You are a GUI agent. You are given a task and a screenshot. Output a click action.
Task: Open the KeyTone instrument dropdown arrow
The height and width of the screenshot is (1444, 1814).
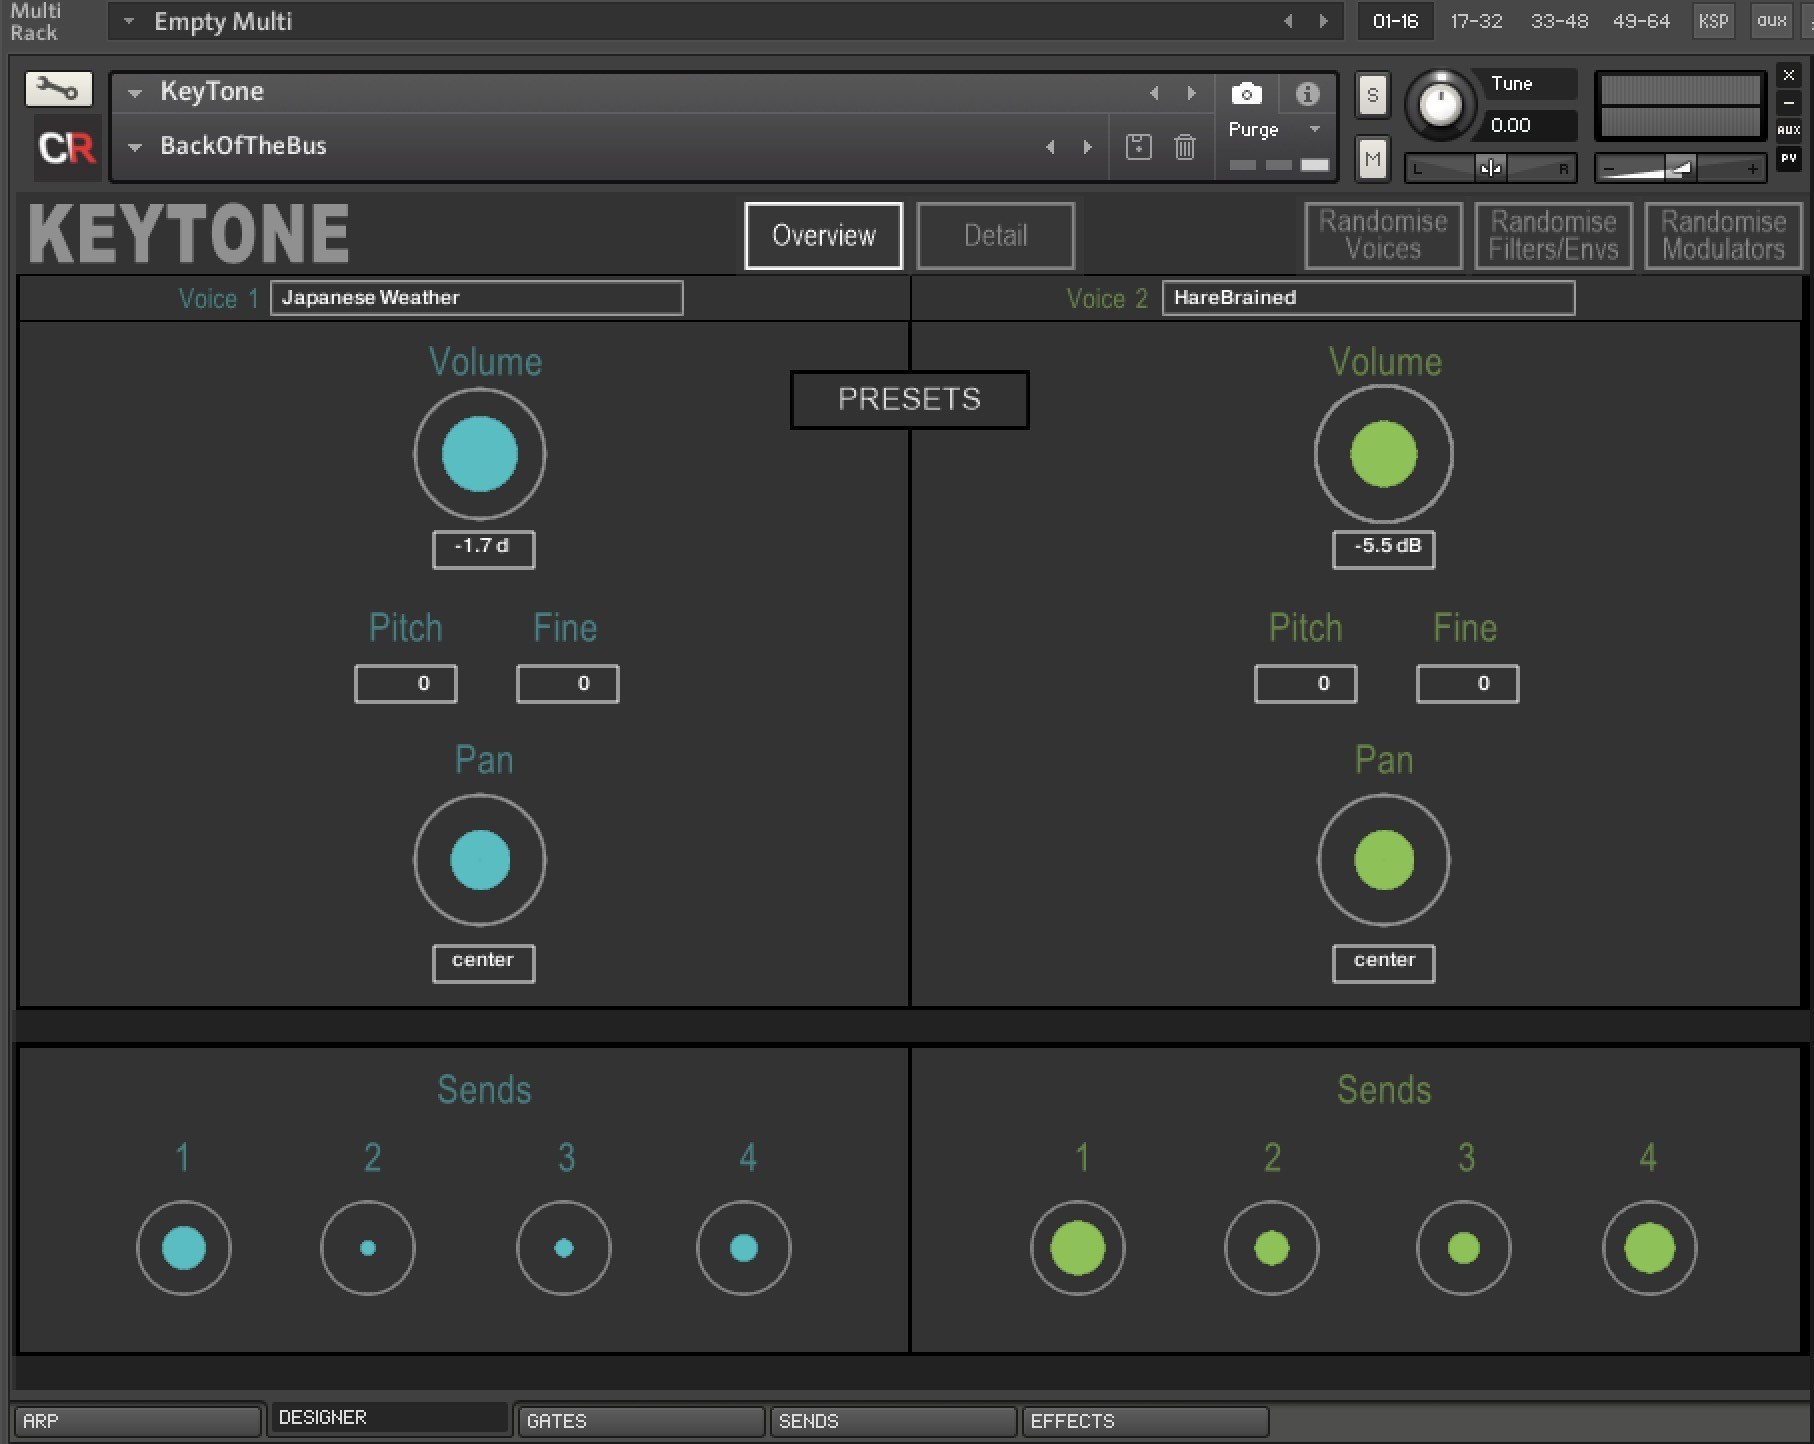tap(135, 92)
